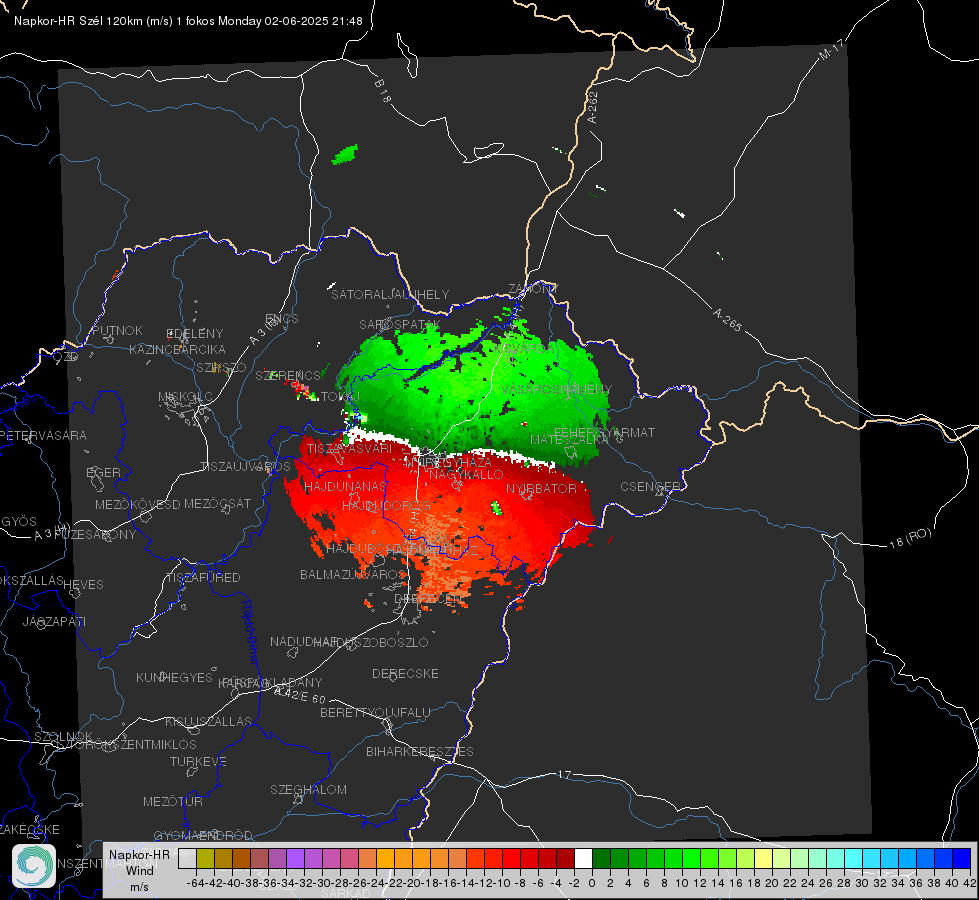
Task: Click the TISZAUJVAROS label
Action: pos(245,467)
